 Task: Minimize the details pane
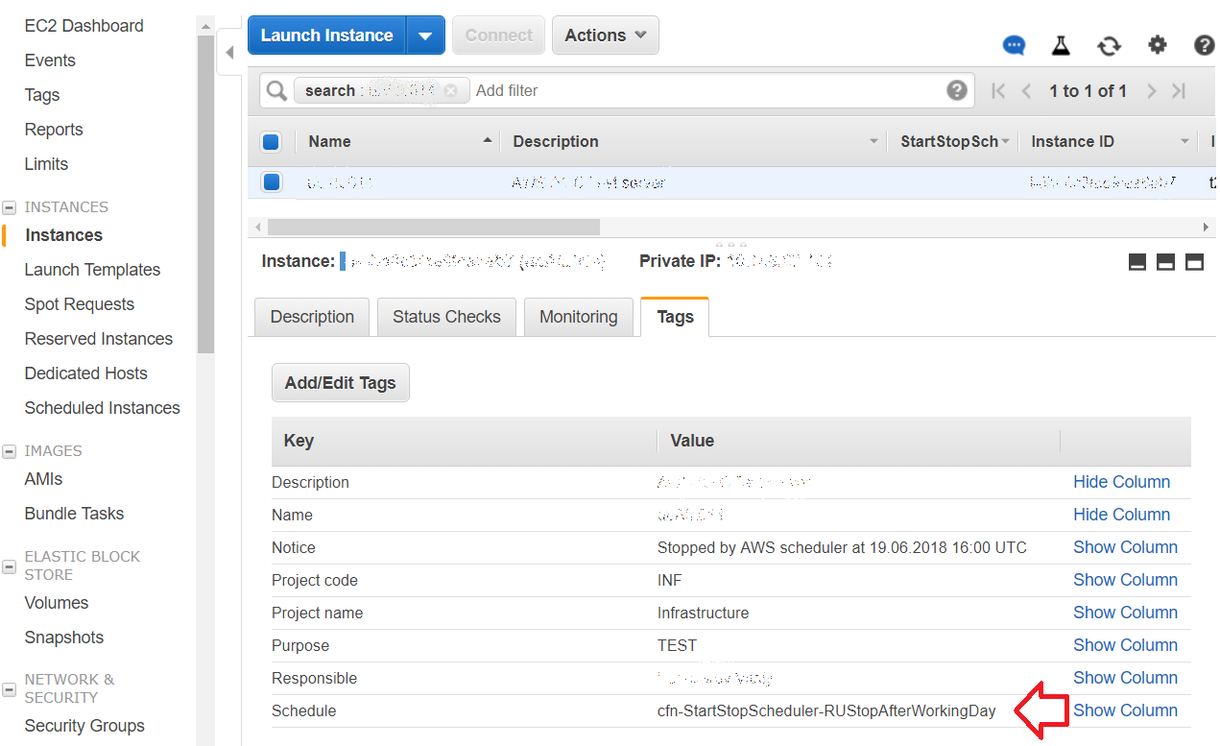click(1137, 262)
